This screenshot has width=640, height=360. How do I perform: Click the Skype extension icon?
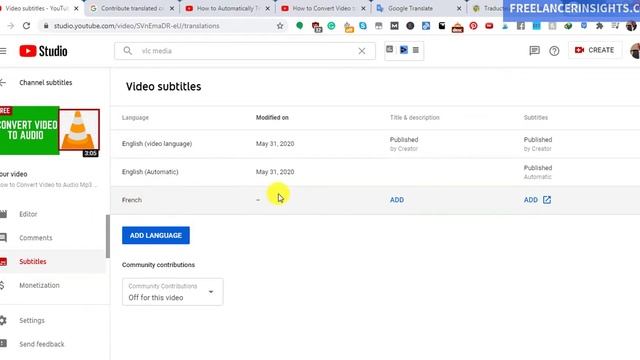pyautogui.click(x=363, y=26)
